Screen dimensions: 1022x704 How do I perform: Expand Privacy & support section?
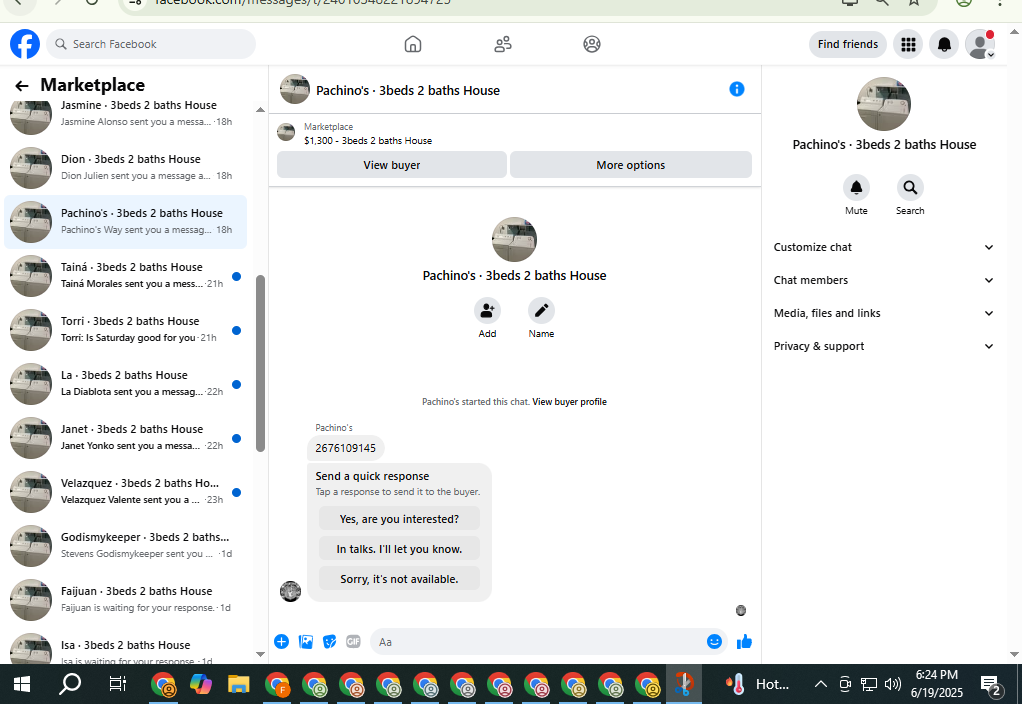click(x=884, y=346)
